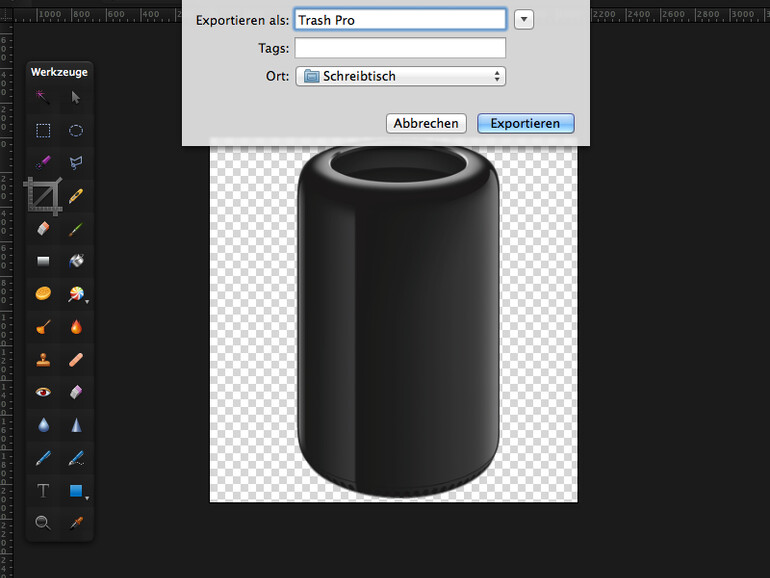Select the Magic Wand tool
The height and width of the screenshot is (578, 770).
point(43,97)
